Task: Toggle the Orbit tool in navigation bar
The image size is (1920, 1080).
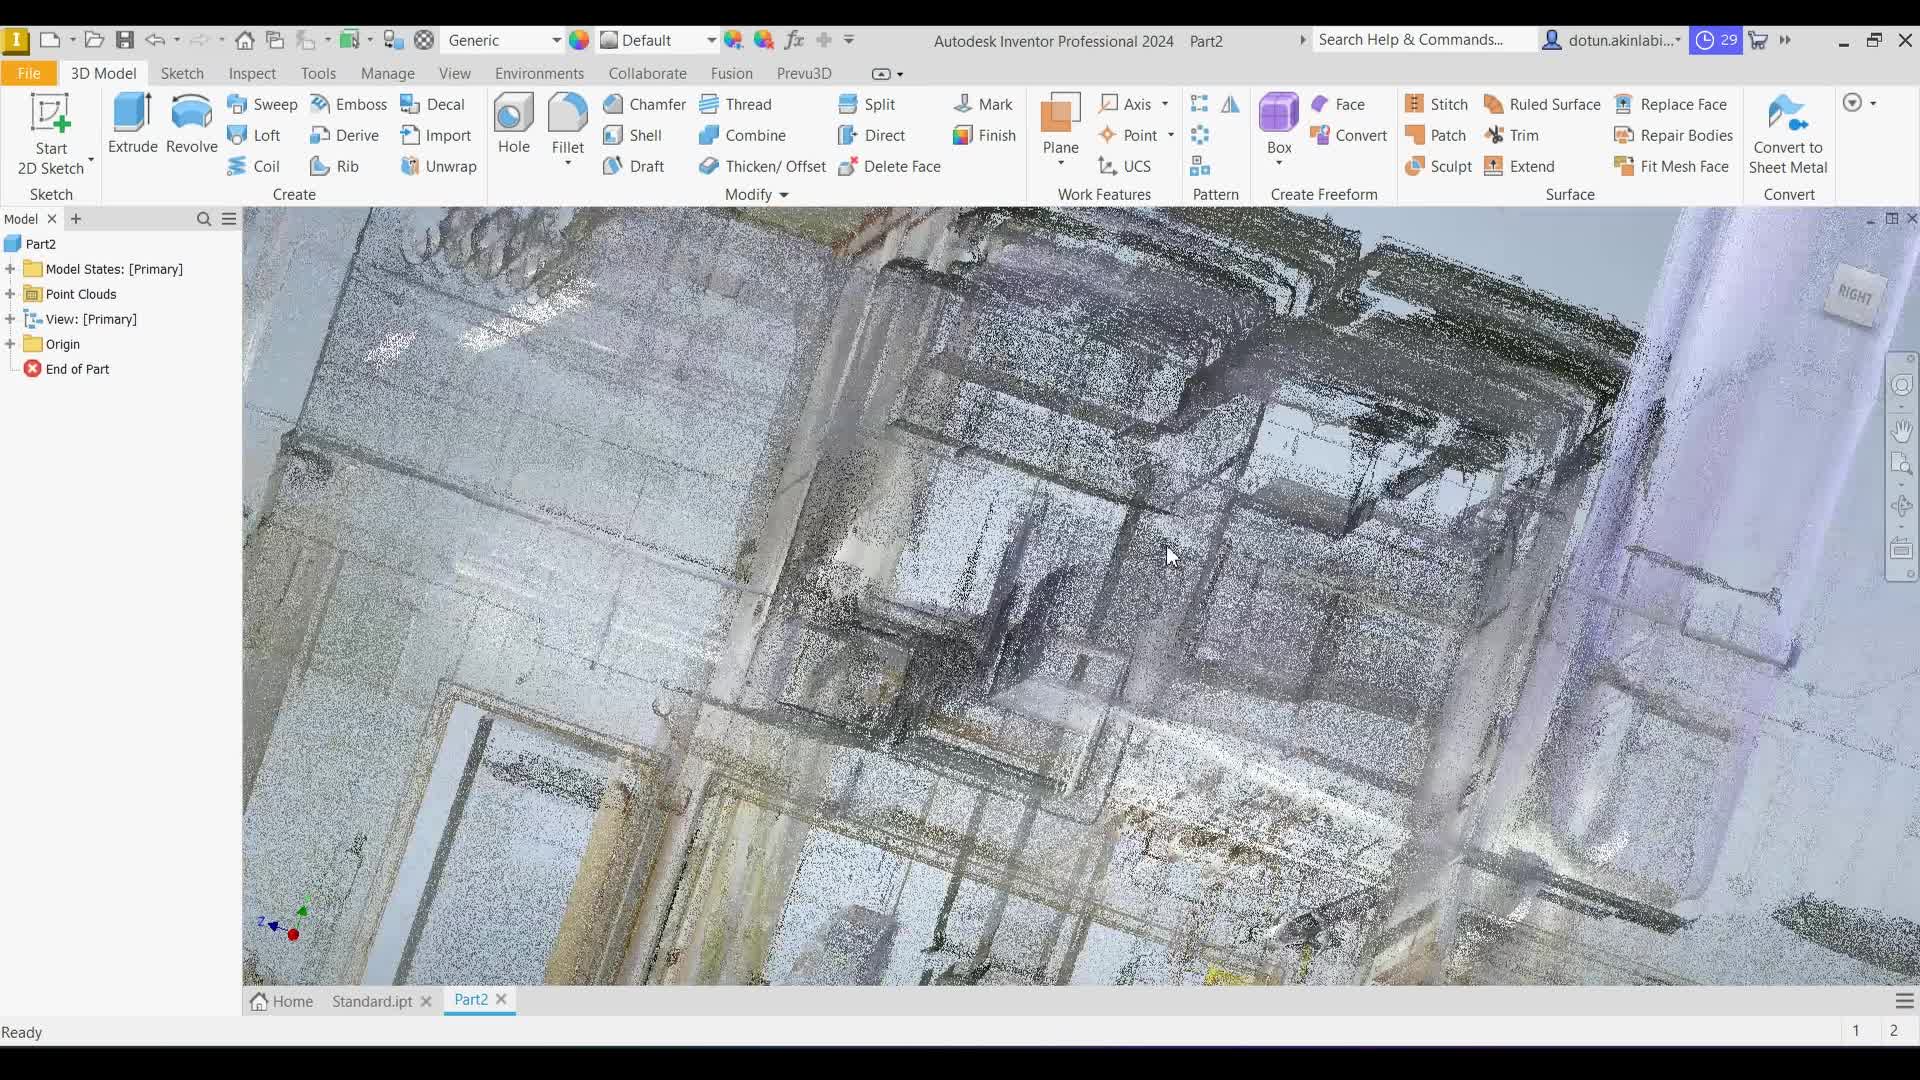Action: (1903, 507)
